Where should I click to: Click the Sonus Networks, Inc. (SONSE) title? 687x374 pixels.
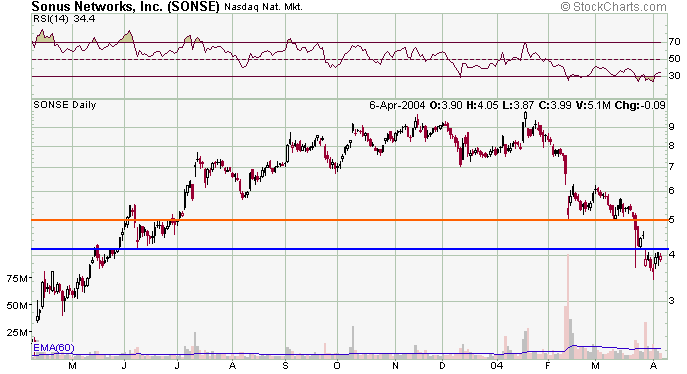click(x=125, y=7)
